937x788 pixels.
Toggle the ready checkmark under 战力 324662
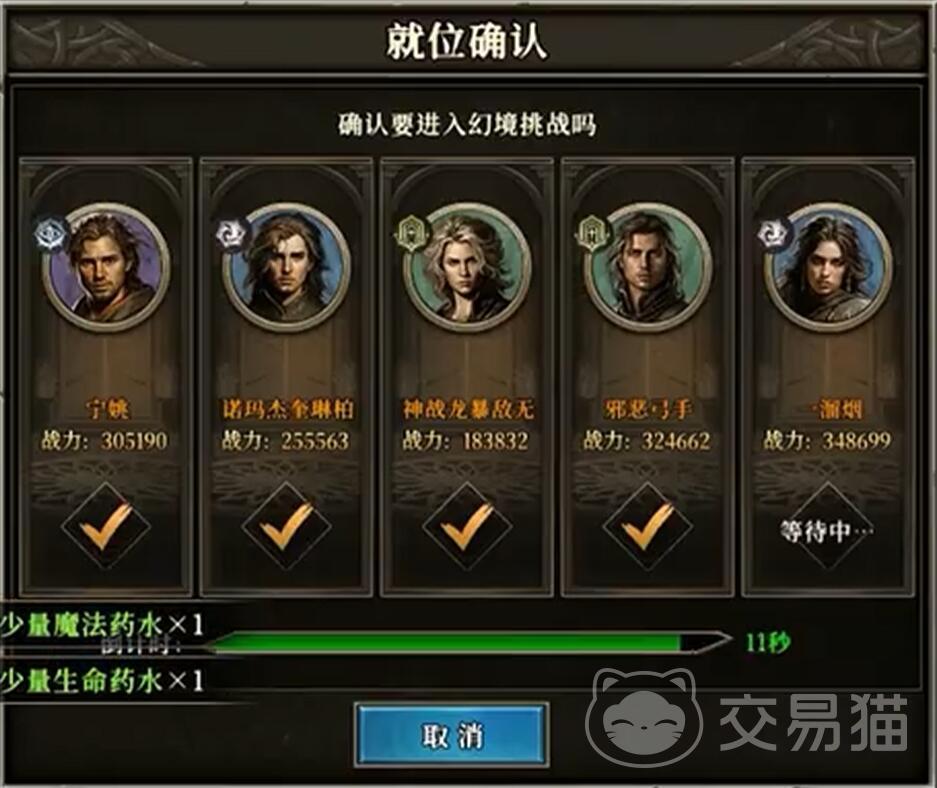pos(647,526)
